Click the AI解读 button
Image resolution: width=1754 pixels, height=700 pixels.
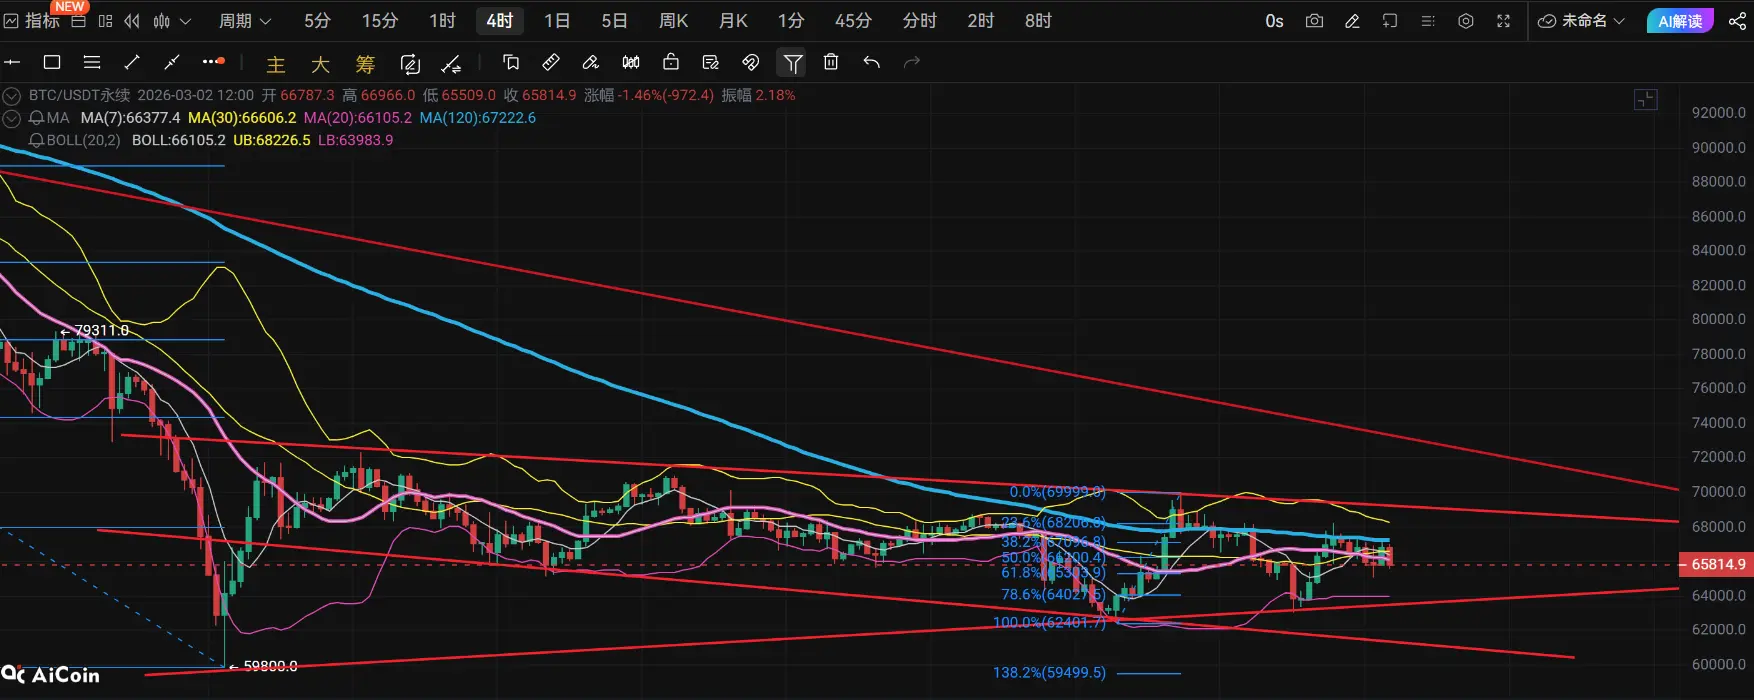pyautogui.click(x=1680, y=21)
